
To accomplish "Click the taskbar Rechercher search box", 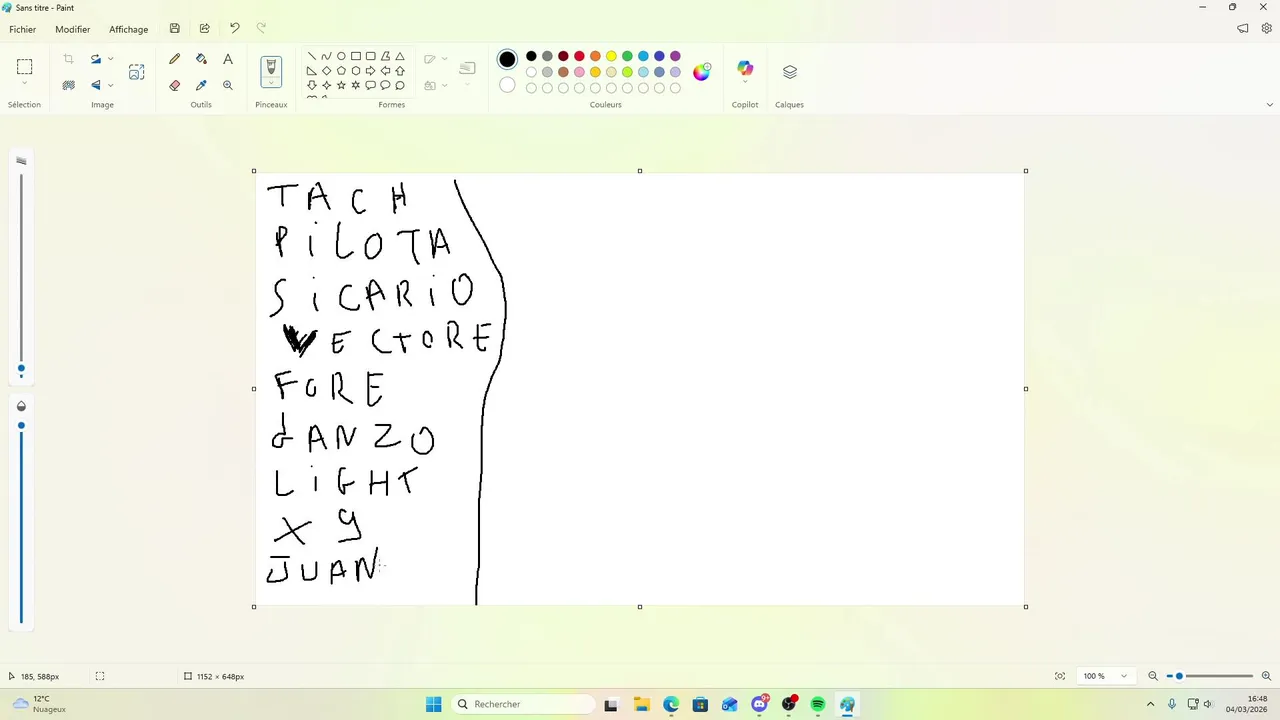I will [x=523, y=704].
